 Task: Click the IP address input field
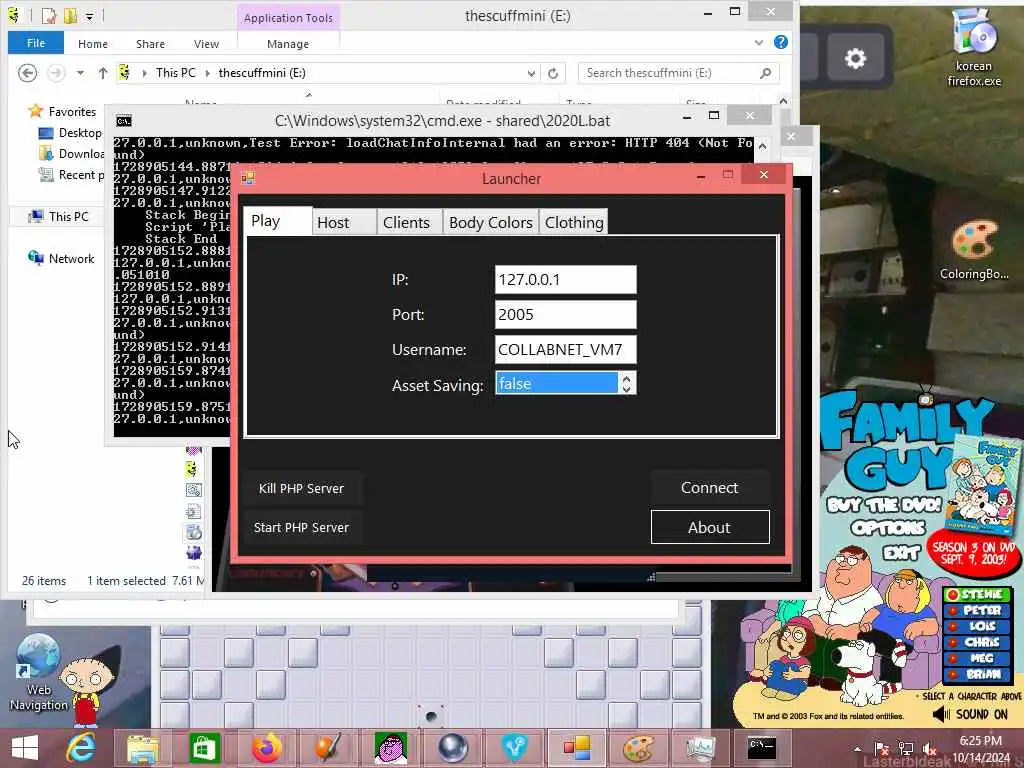pyautogui.click(x=565, y=280)
